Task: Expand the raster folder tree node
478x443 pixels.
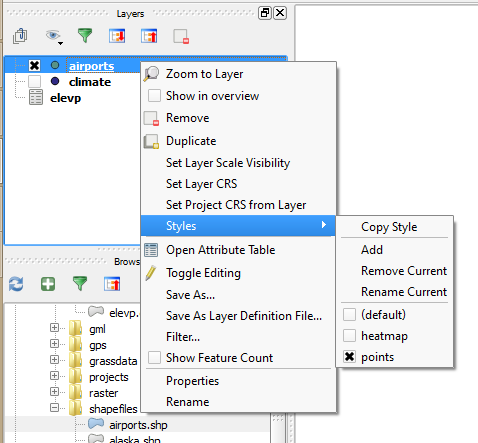Action: (54, 392)
